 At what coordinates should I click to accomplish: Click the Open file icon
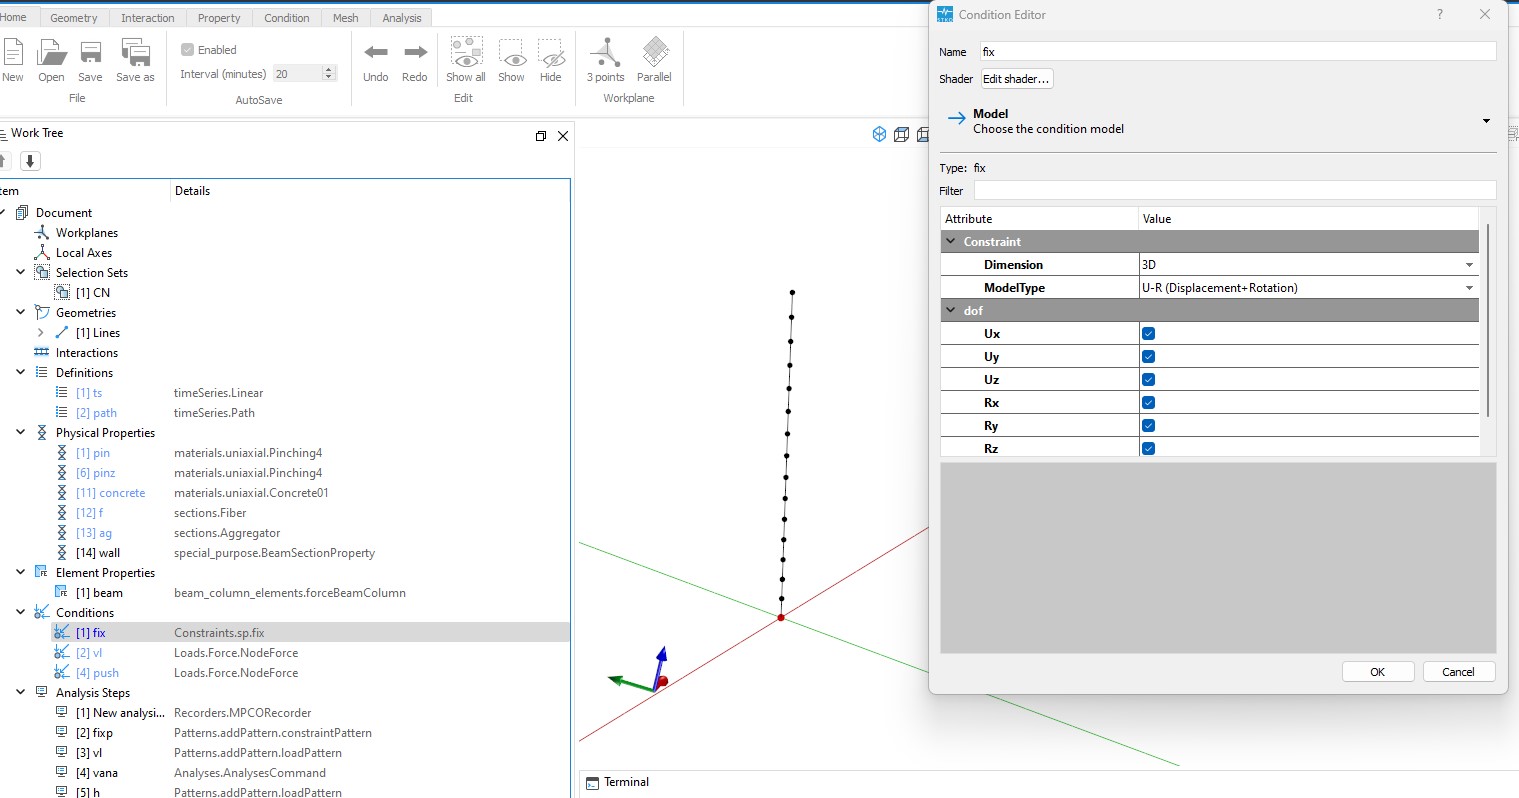(x=51, y=52)
